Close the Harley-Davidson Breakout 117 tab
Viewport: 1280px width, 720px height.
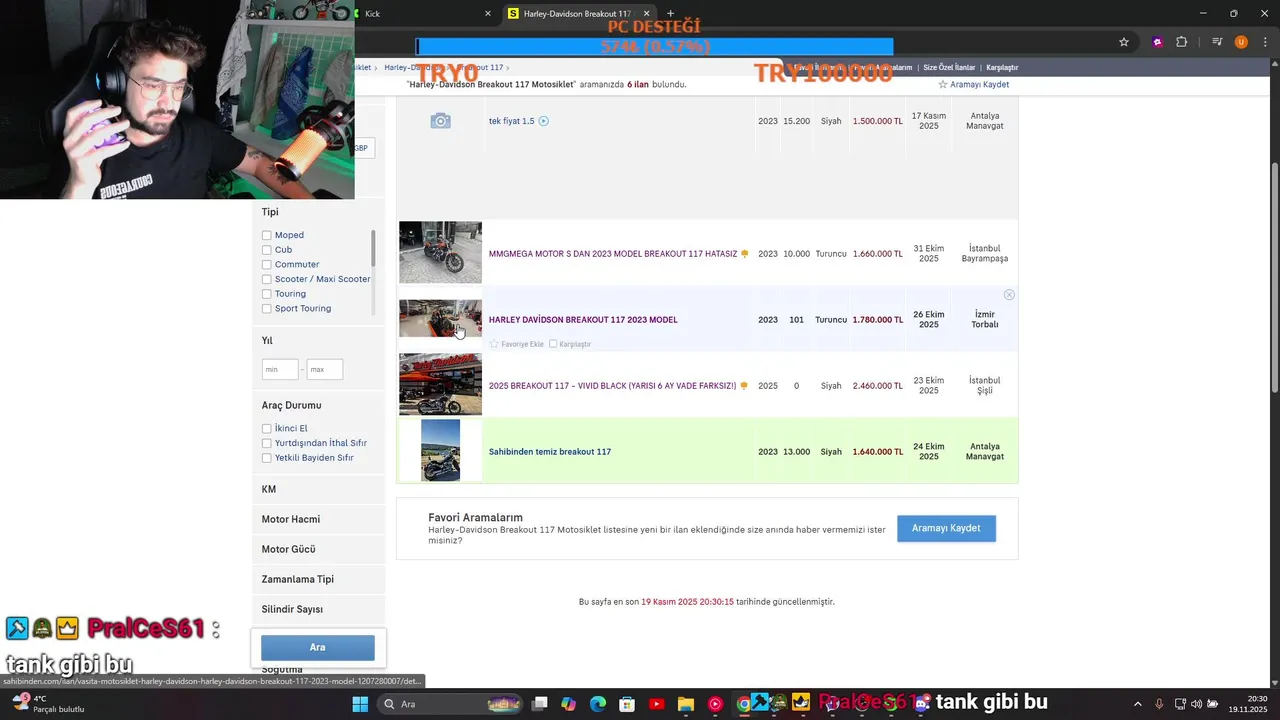click(646, 14)
